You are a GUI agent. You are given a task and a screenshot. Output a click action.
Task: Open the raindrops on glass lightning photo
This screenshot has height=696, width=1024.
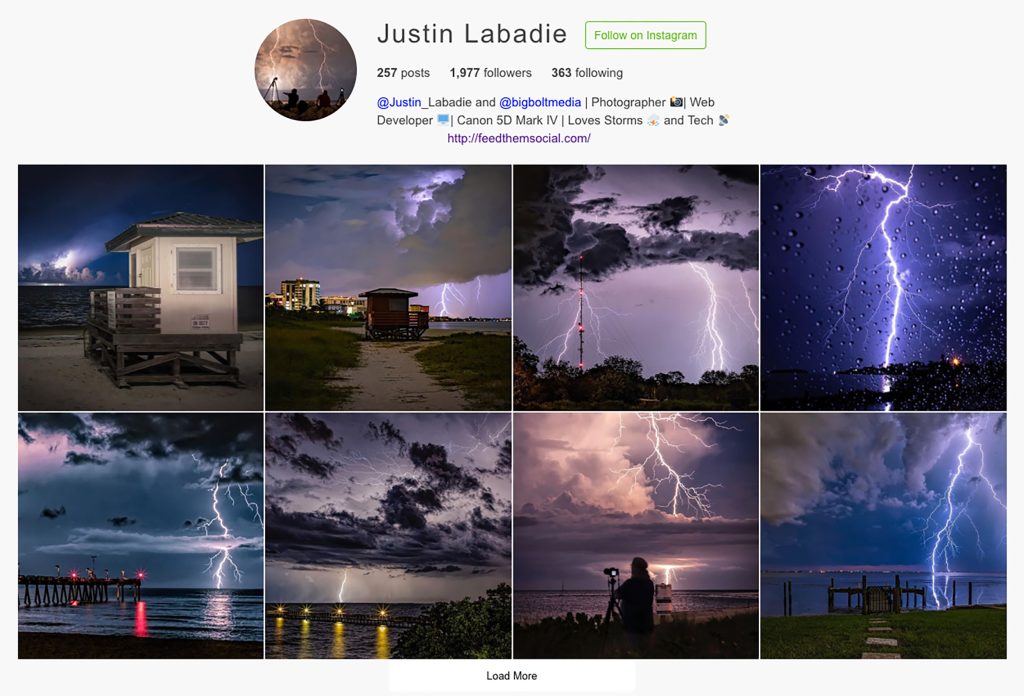pyautogui.click(x=884, y=287)
